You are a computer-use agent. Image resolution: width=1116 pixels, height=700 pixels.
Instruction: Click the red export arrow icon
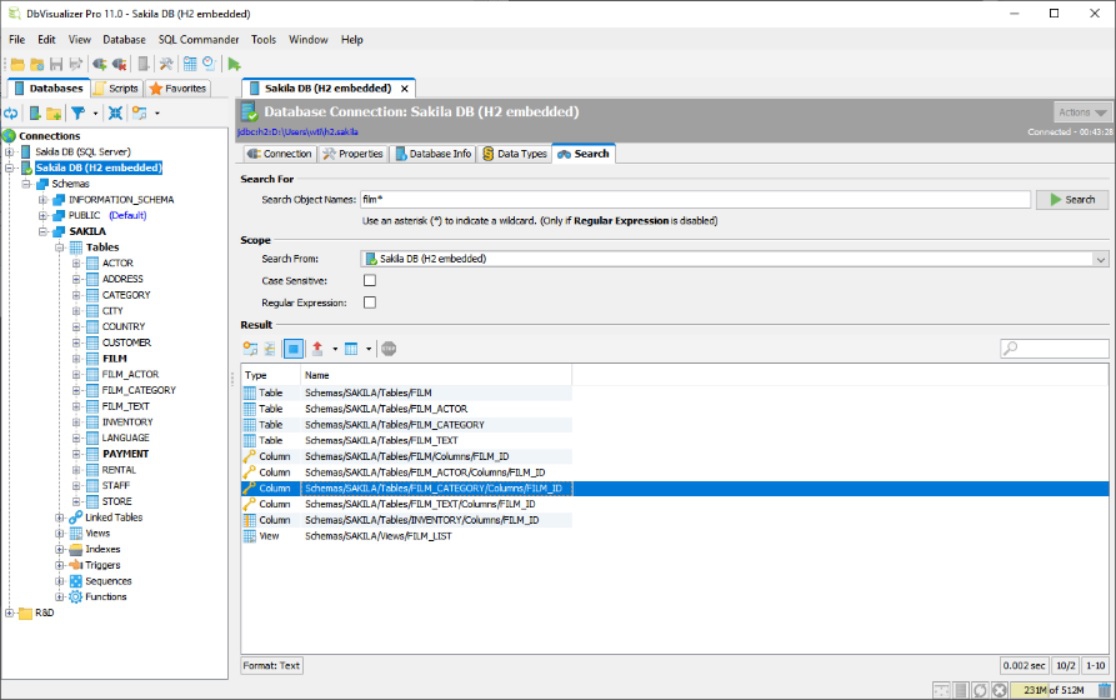(x=317, y=349)
